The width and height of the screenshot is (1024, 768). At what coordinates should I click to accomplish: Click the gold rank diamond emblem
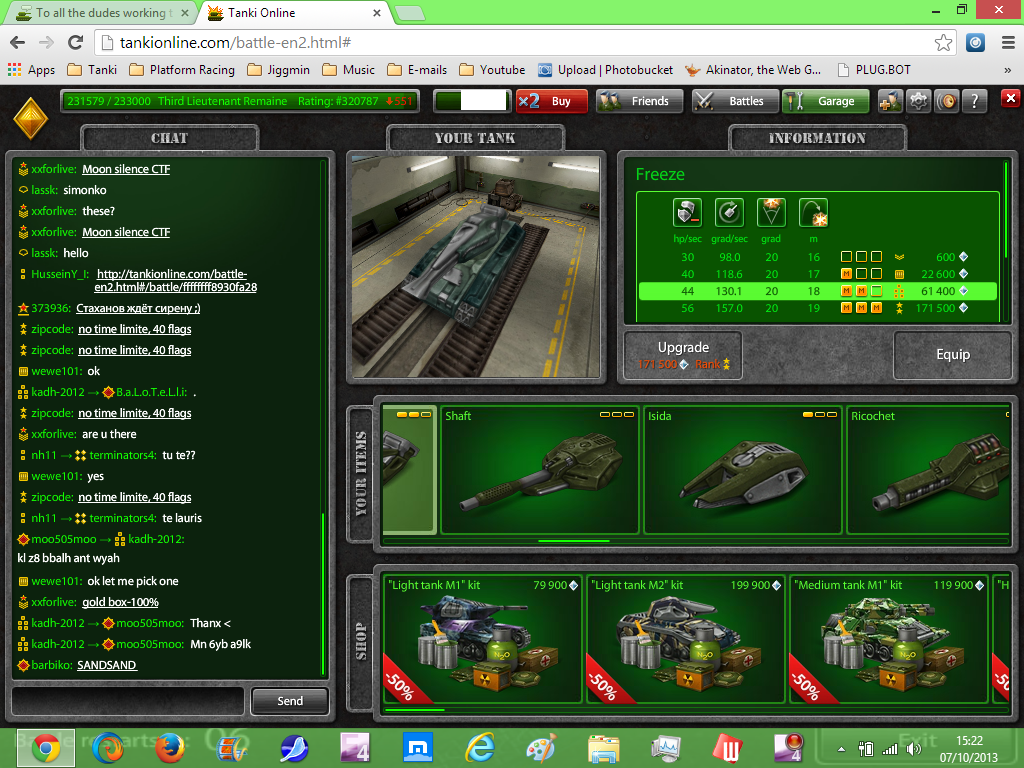point(30,119)
